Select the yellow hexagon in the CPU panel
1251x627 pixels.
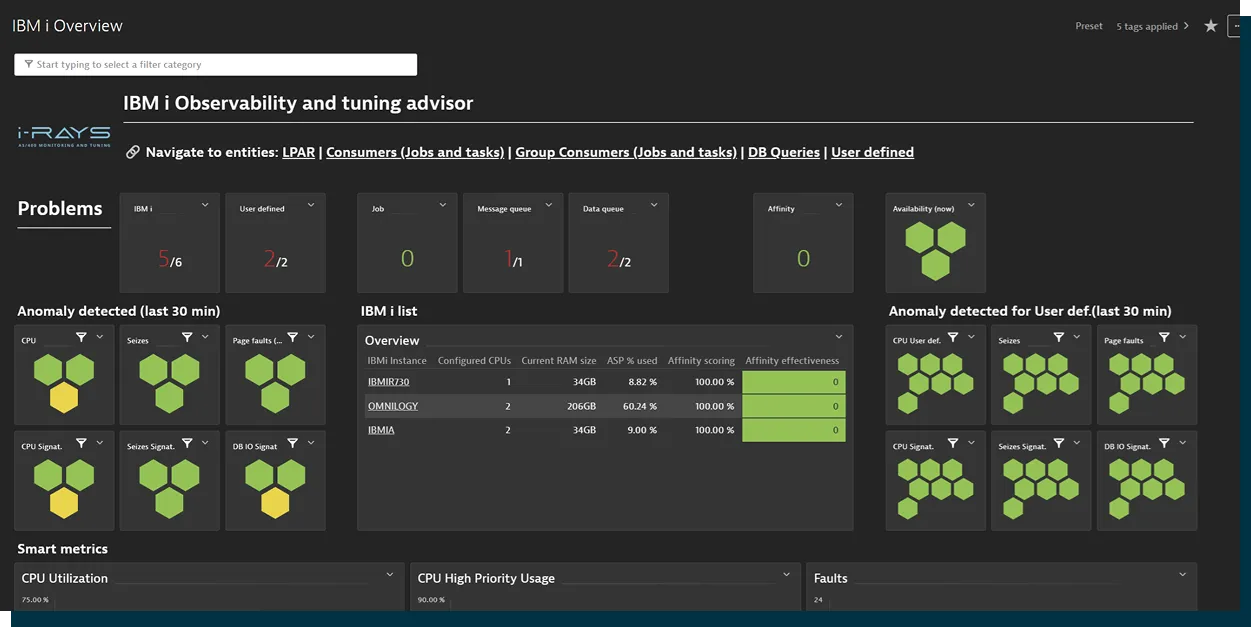64,398
